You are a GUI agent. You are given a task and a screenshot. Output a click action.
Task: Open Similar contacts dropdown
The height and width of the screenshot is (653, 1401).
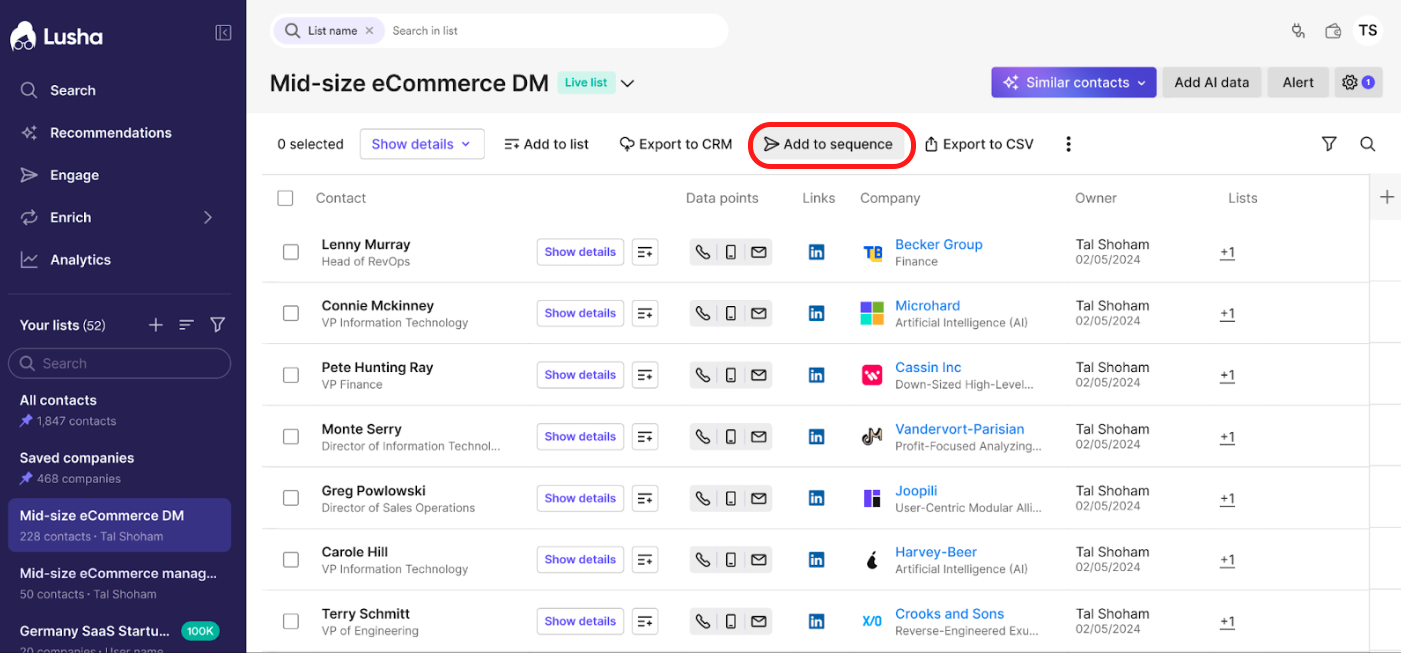click(x=1074, y=83)
